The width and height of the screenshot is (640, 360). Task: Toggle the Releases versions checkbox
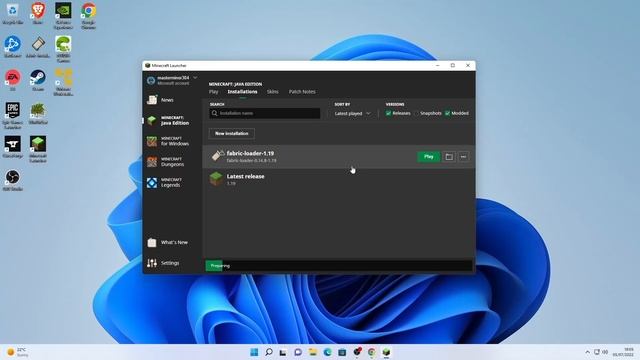(389, 113)
